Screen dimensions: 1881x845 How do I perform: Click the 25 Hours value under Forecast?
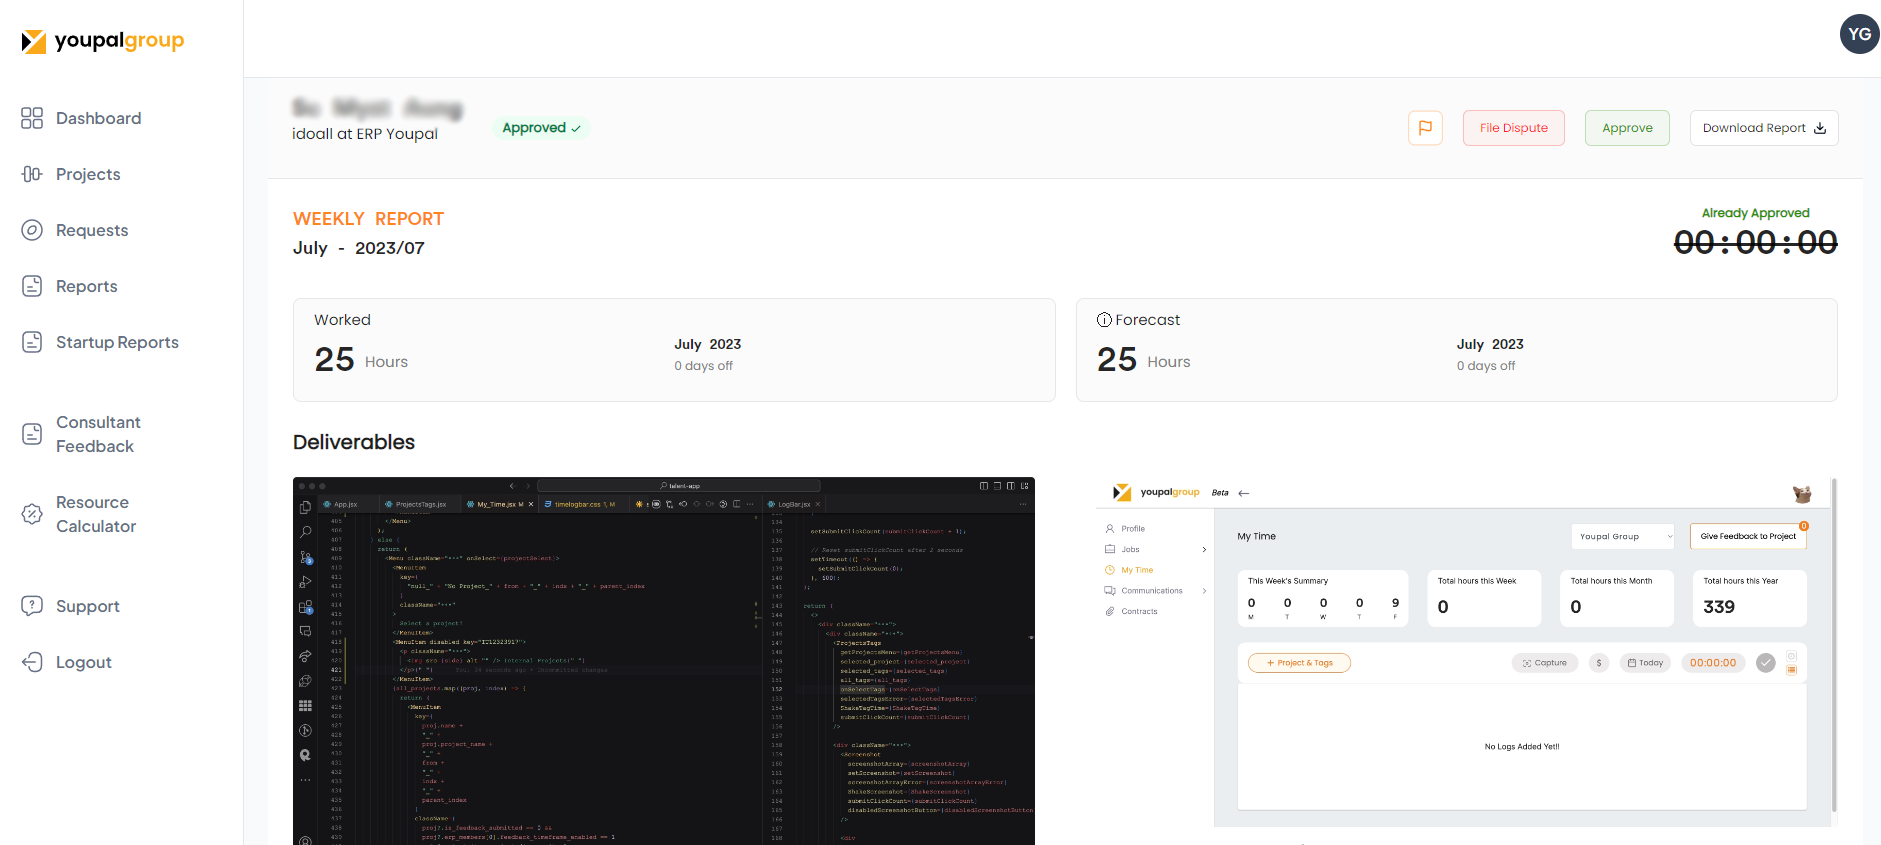click(1143, 359)
